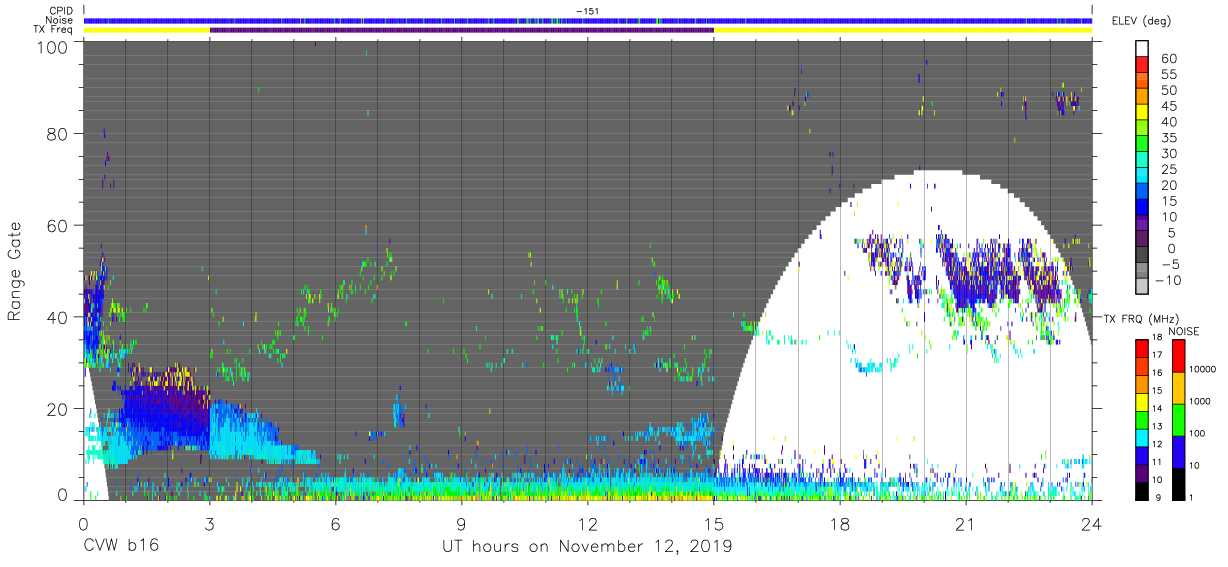Screen dimensions: 1228x567
Task: Click the elevation colorbar label 60
Action: [x=1167, y=59]
